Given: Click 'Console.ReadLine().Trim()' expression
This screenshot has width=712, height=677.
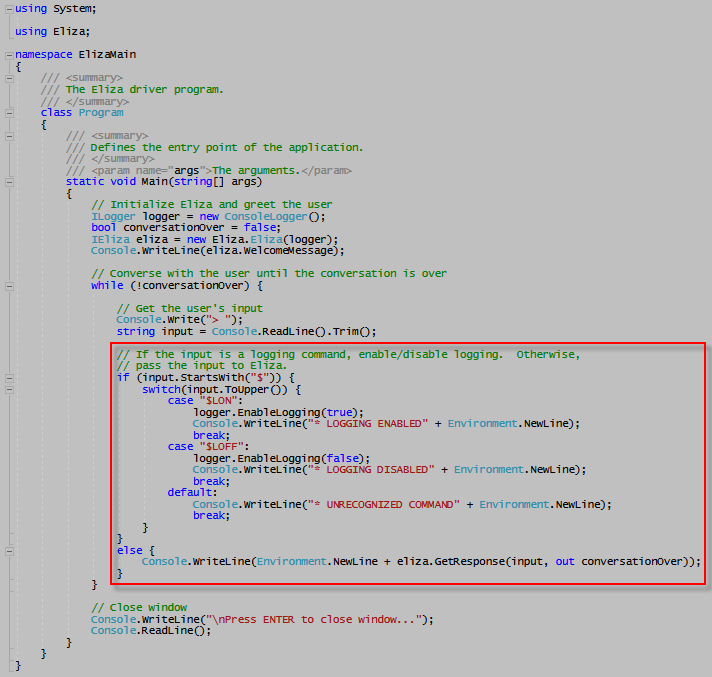Looking at the screenshot, I should click(x=291, y=331).
